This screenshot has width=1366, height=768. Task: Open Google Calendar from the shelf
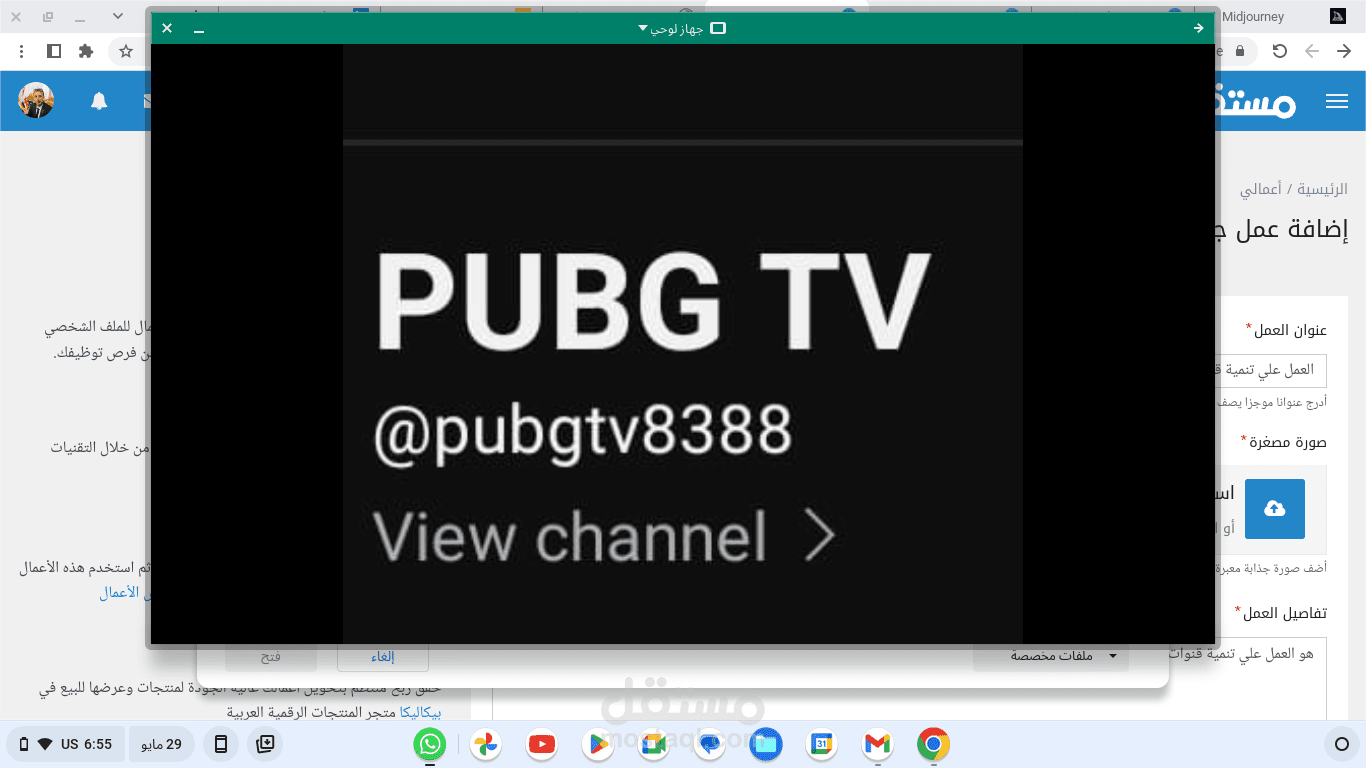pos(822,744)
